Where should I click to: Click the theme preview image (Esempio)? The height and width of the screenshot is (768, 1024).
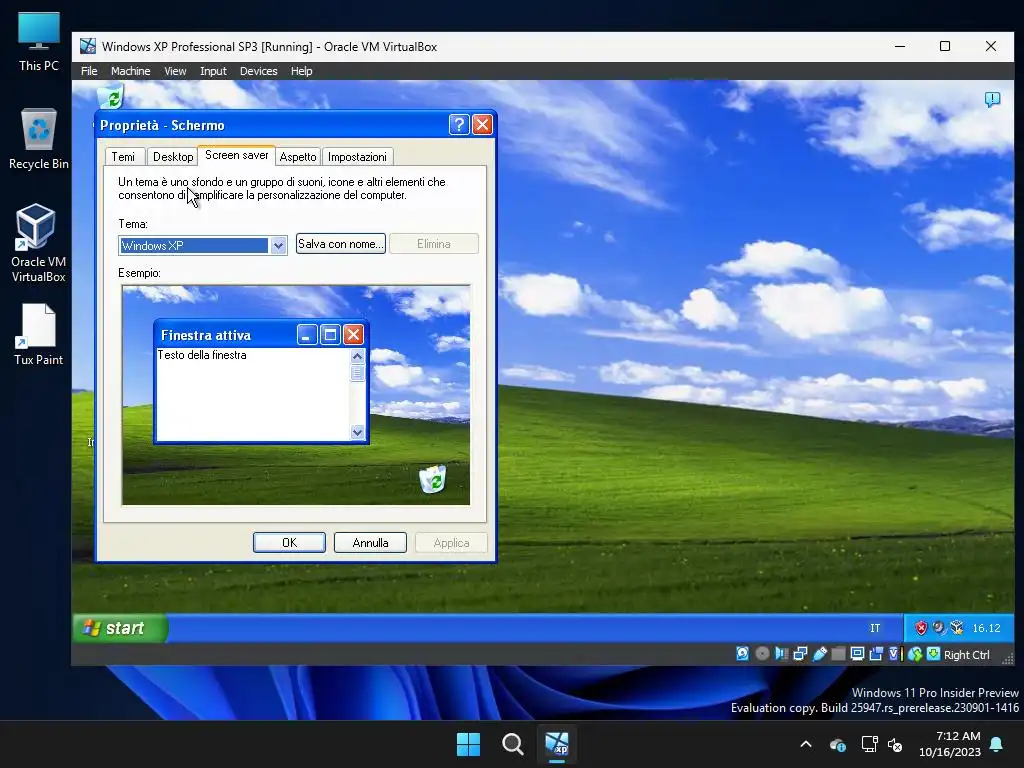(x=296, y=395)
